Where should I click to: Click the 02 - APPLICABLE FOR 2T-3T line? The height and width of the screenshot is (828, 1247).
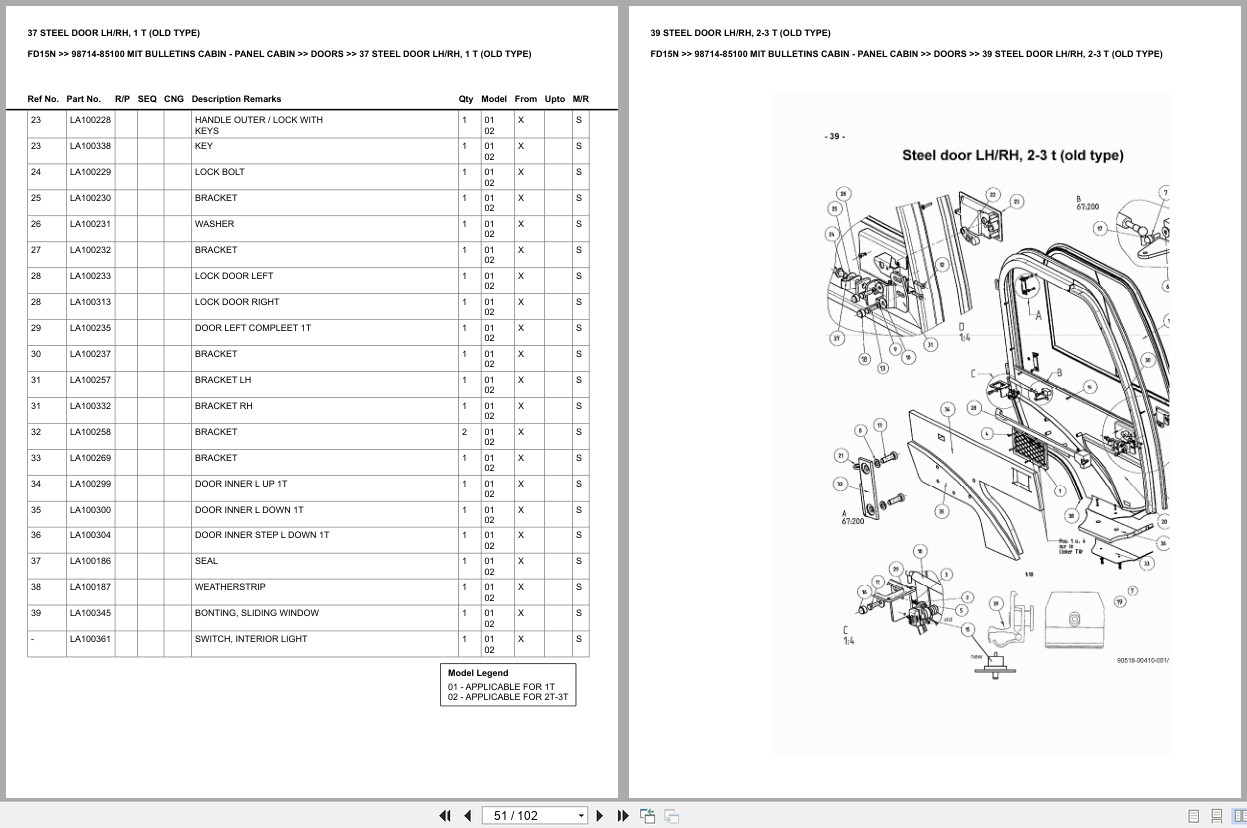[x=508, y=697]
